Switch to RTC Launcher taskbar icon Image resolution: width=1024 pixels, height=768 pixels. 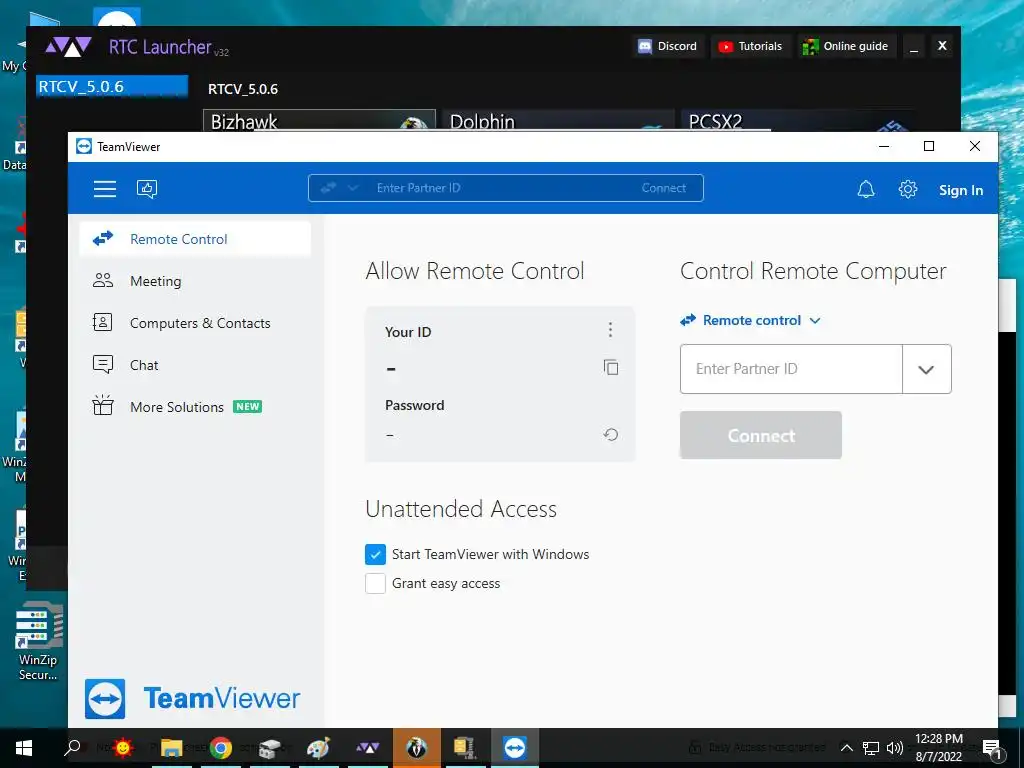click(x=368, y=748)
